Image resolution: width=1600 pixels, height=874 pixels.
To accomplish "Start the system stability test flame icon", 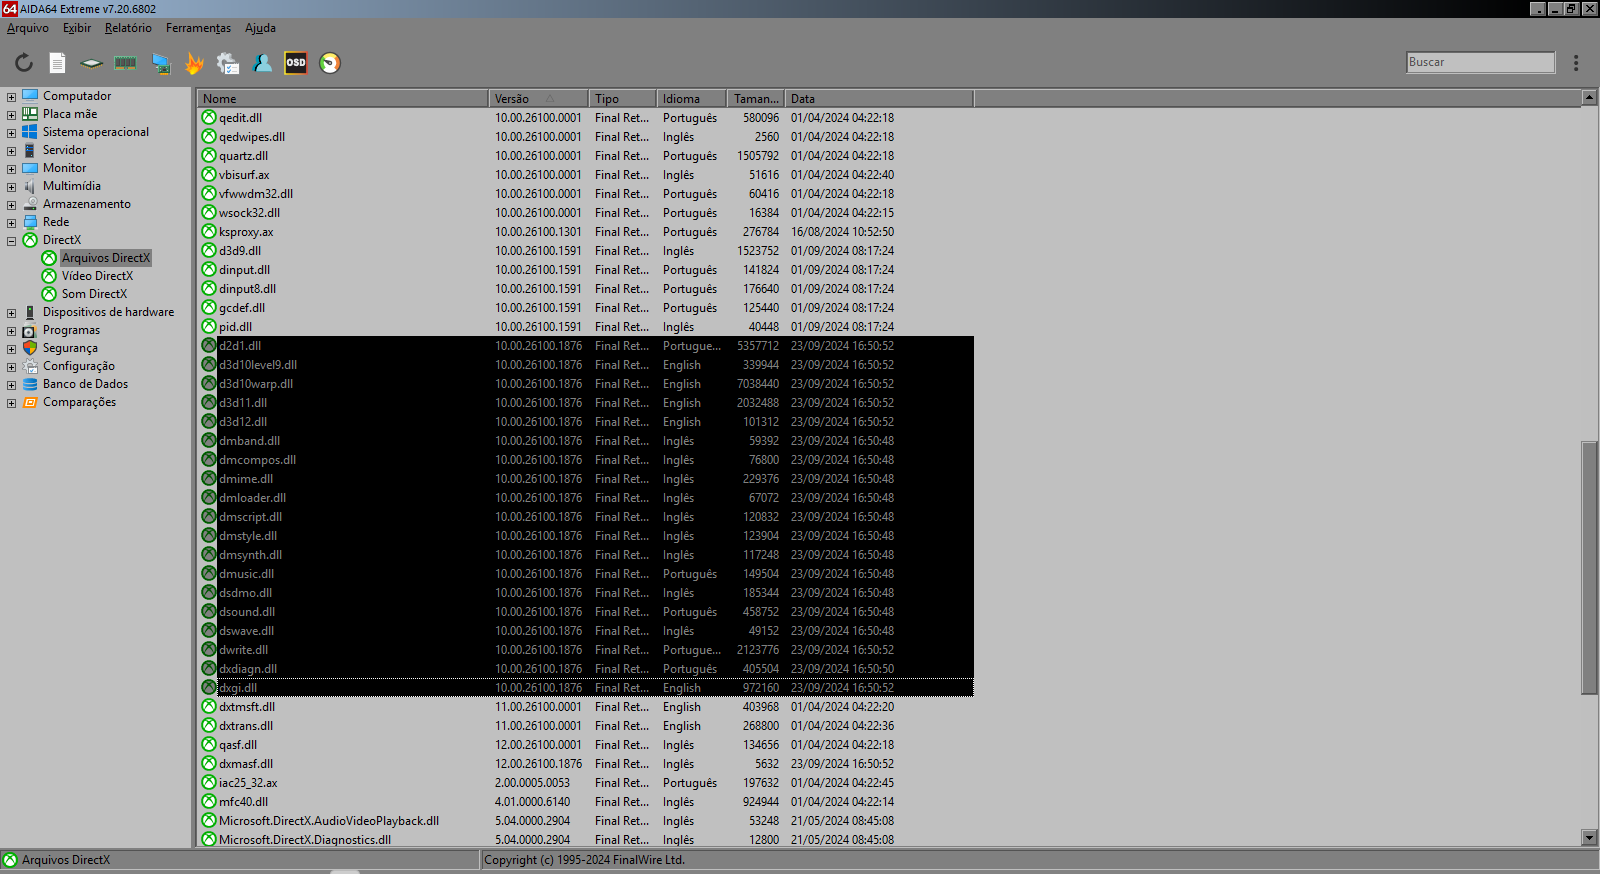I will [x=194, y=63].
